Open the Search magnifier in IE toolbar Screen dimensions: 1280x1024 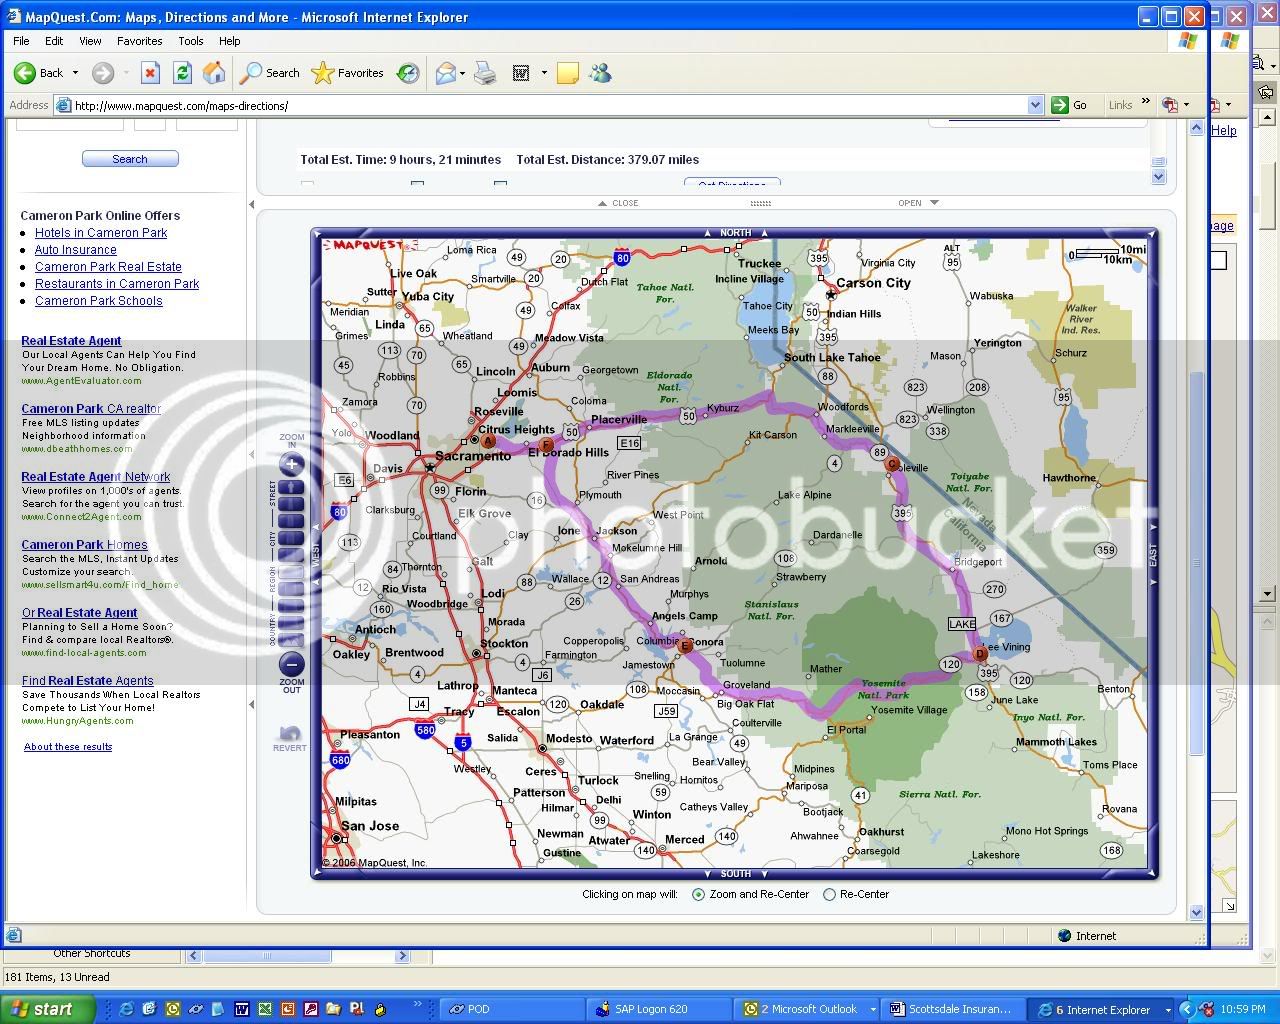coord(271,73)
